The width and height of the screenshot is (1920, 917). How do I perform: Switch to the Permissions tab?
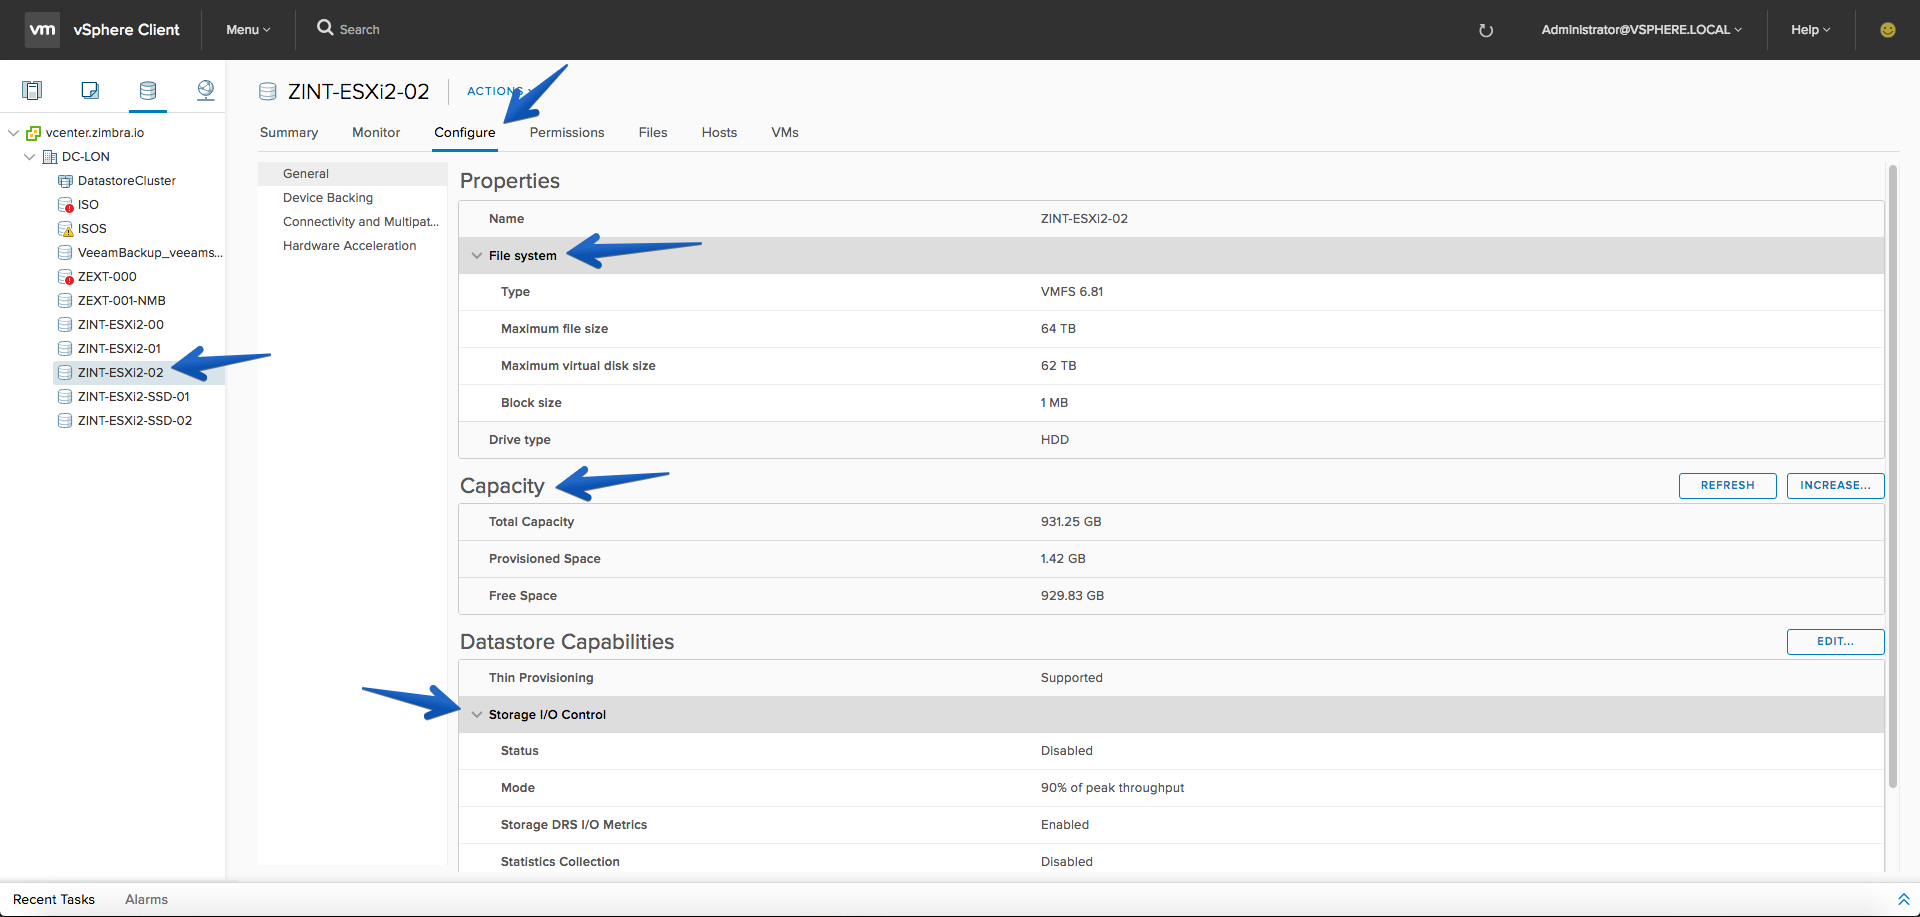[x=567, y=133]
